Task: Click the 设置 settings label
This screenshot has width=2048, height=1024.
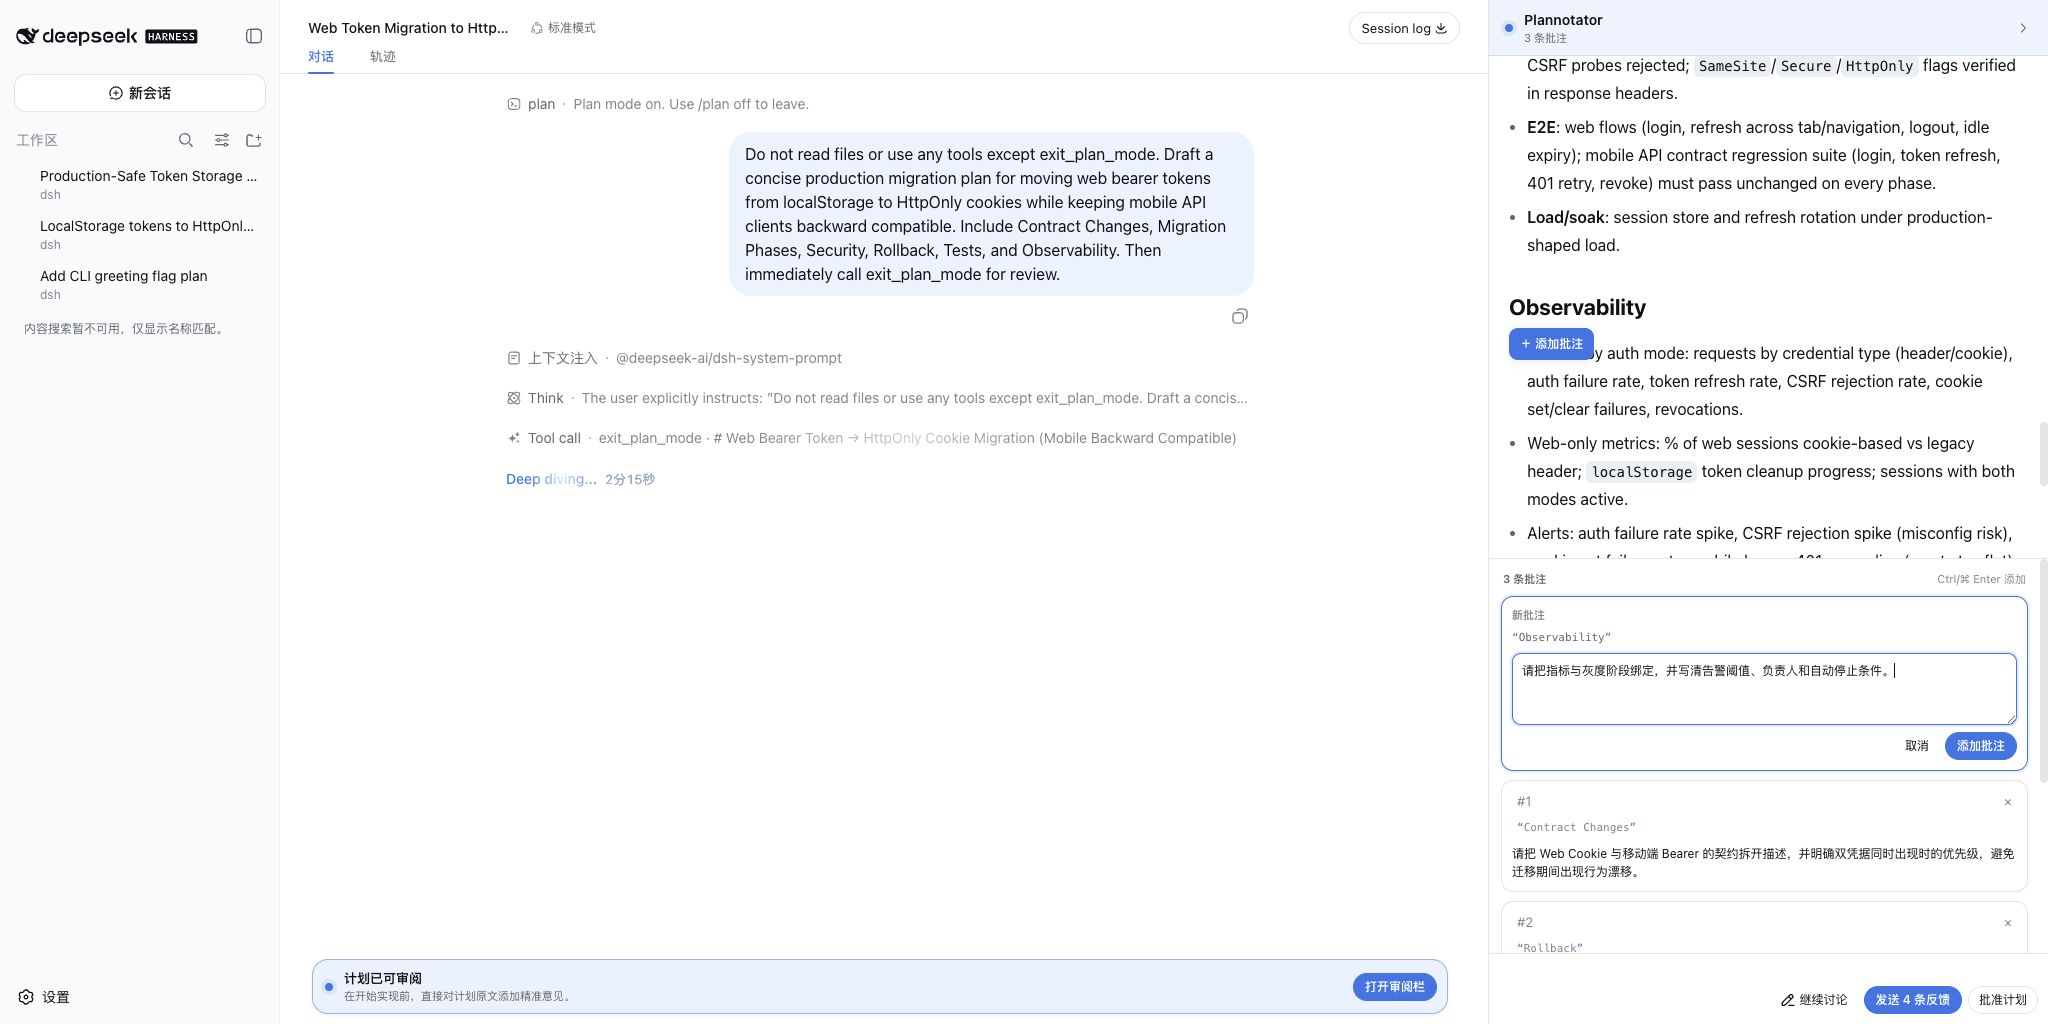Action: [56, 997]
